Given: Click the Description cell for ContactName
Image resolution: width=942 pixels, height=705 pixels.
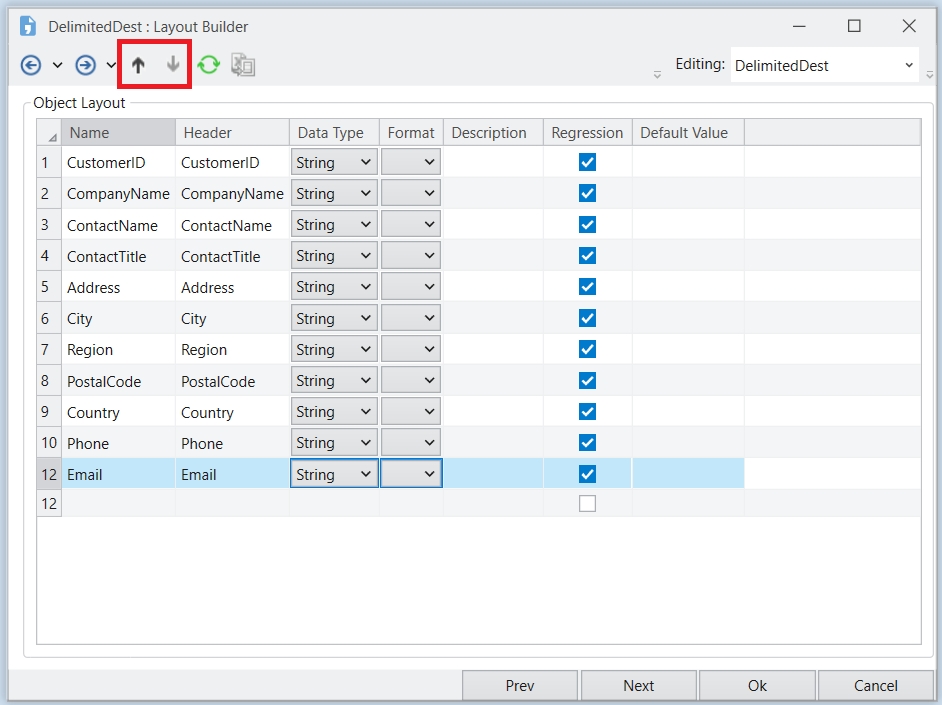Looking at the screenshot, I should pos(493,225).
